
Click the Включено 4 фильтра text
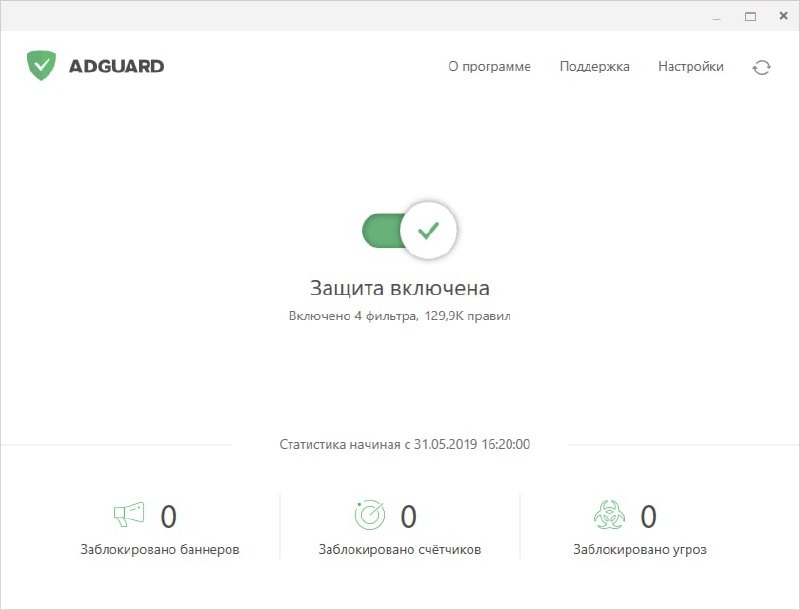(353, 316)
